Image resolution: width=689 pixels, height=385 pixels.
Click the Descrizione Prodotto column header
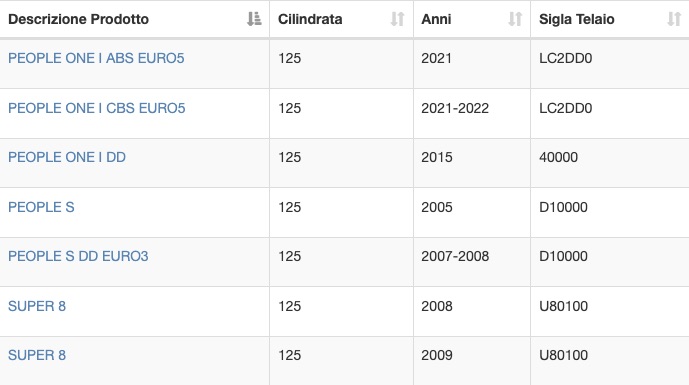[79, 19]
